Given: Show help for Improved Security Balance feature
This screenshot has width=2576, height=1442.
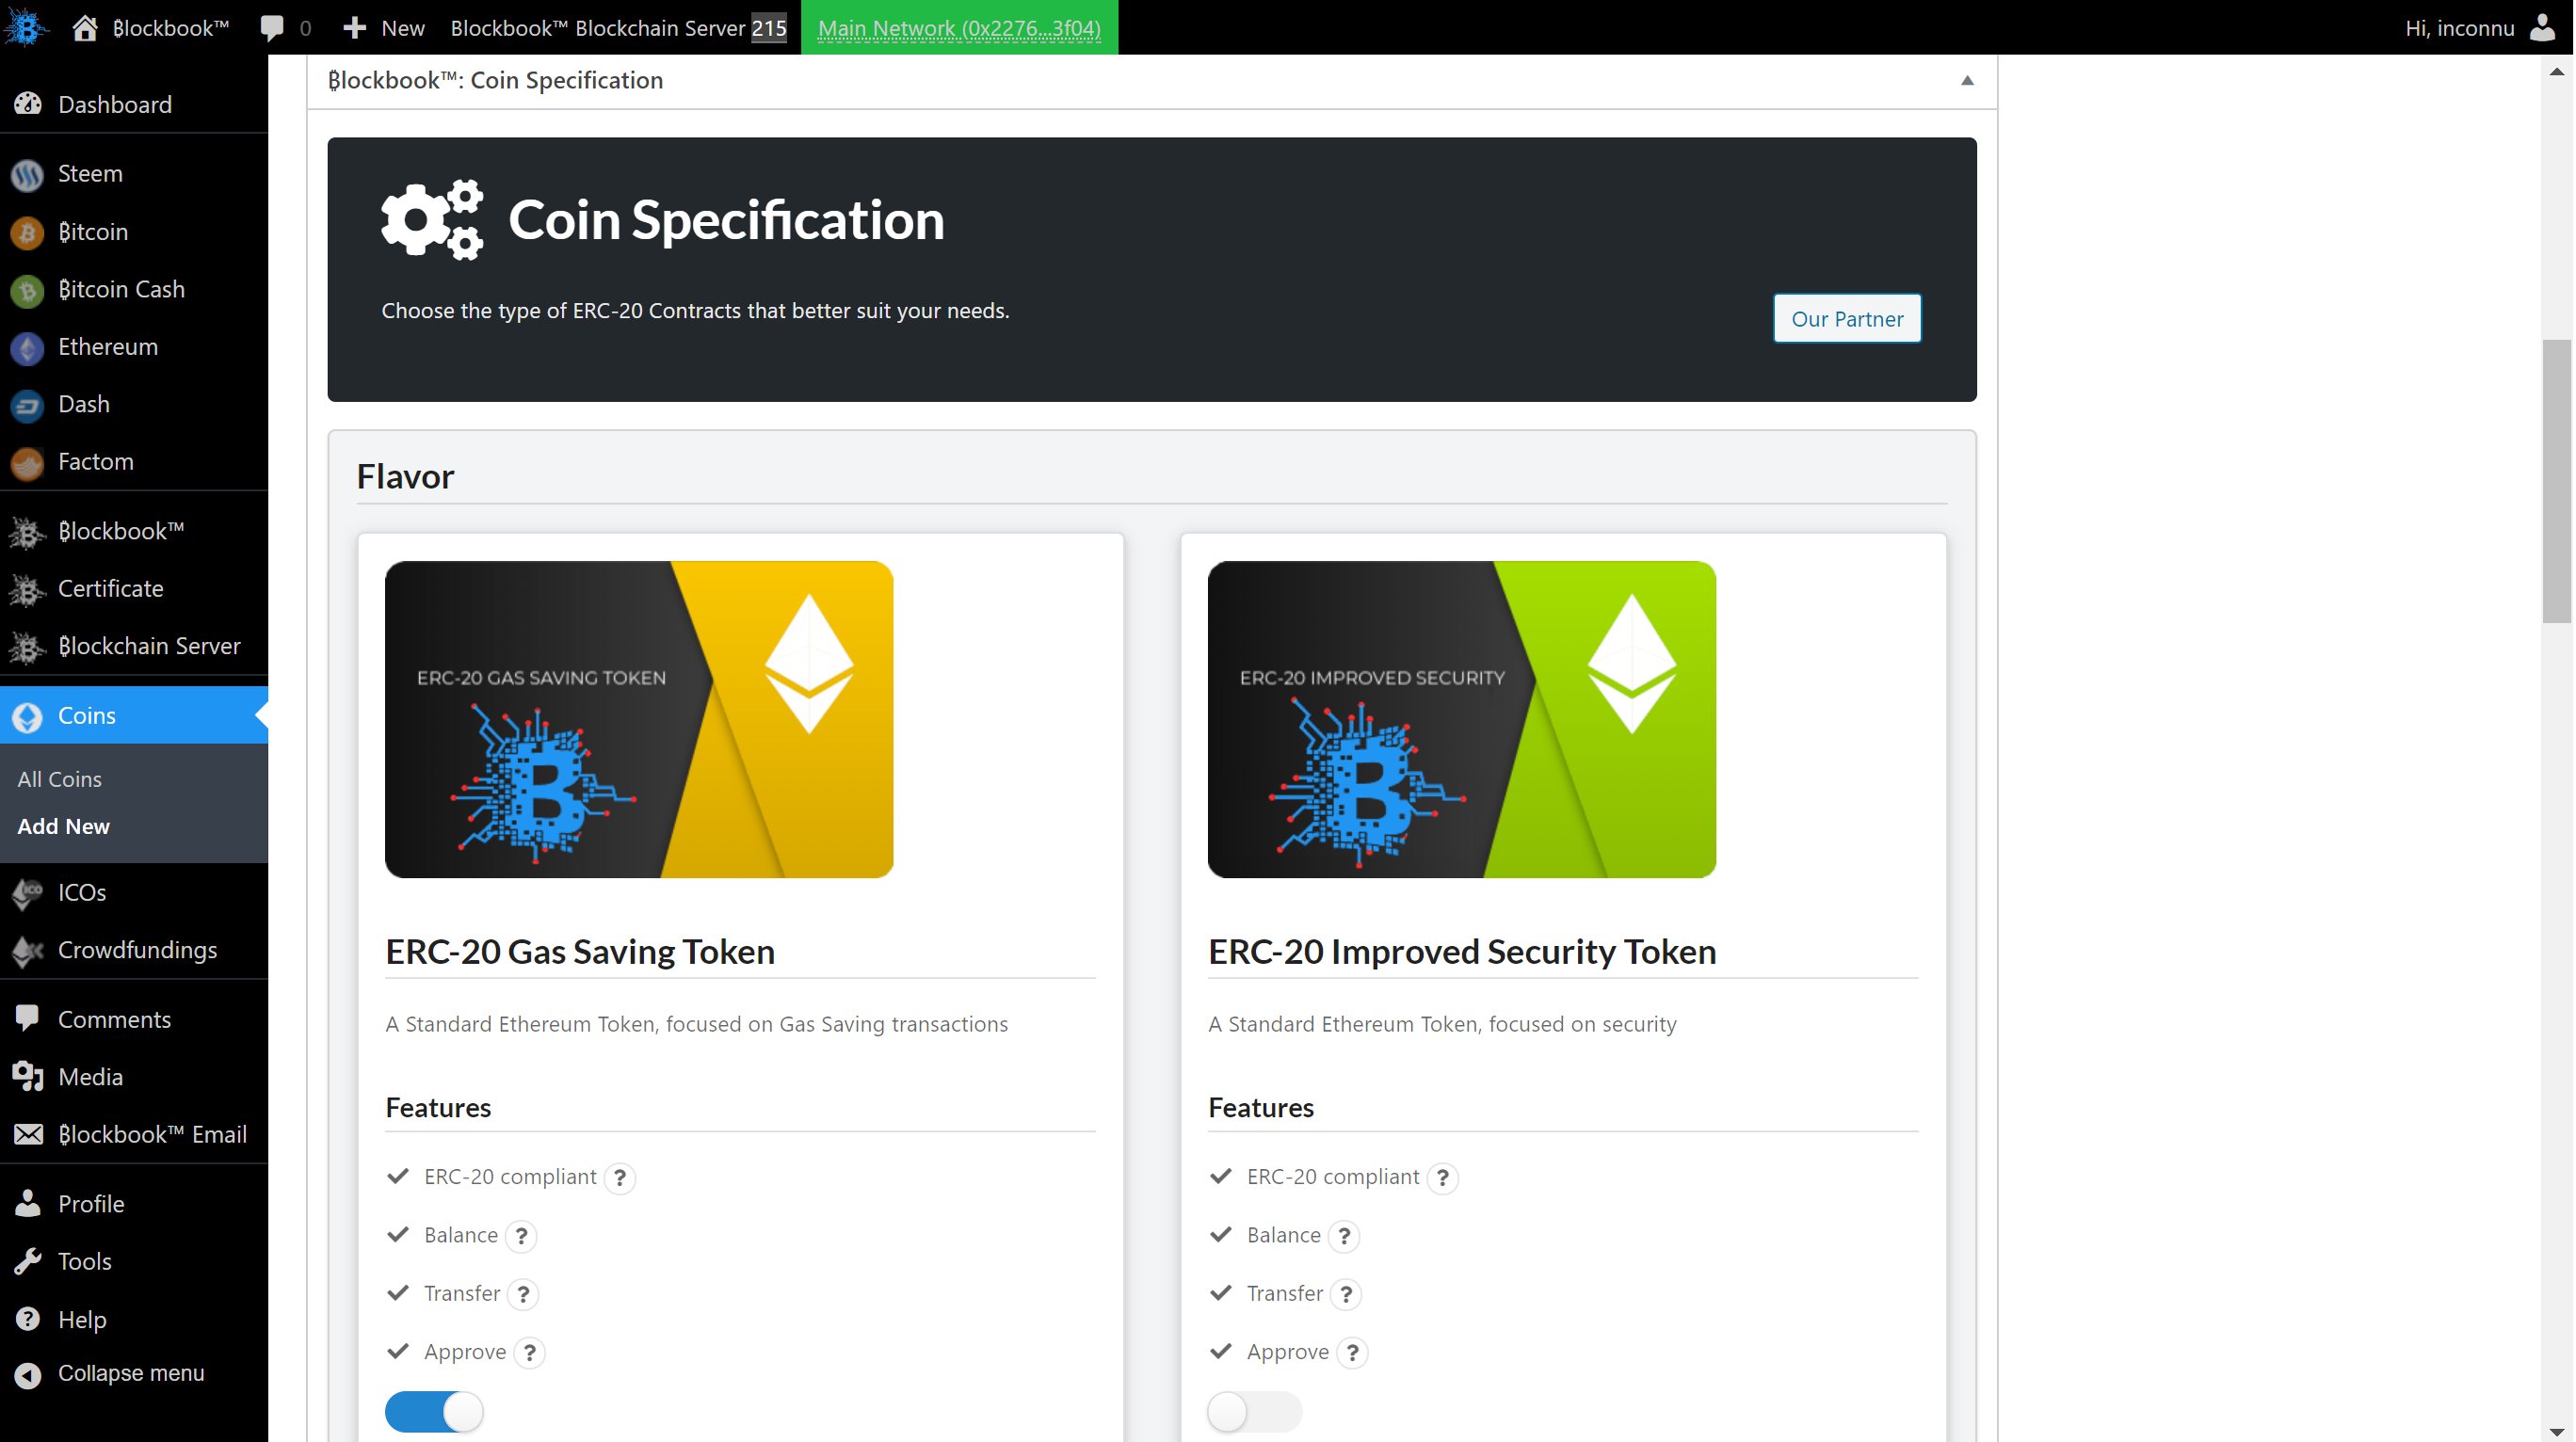Looking at the screenshot, I should (1344, 1236).
